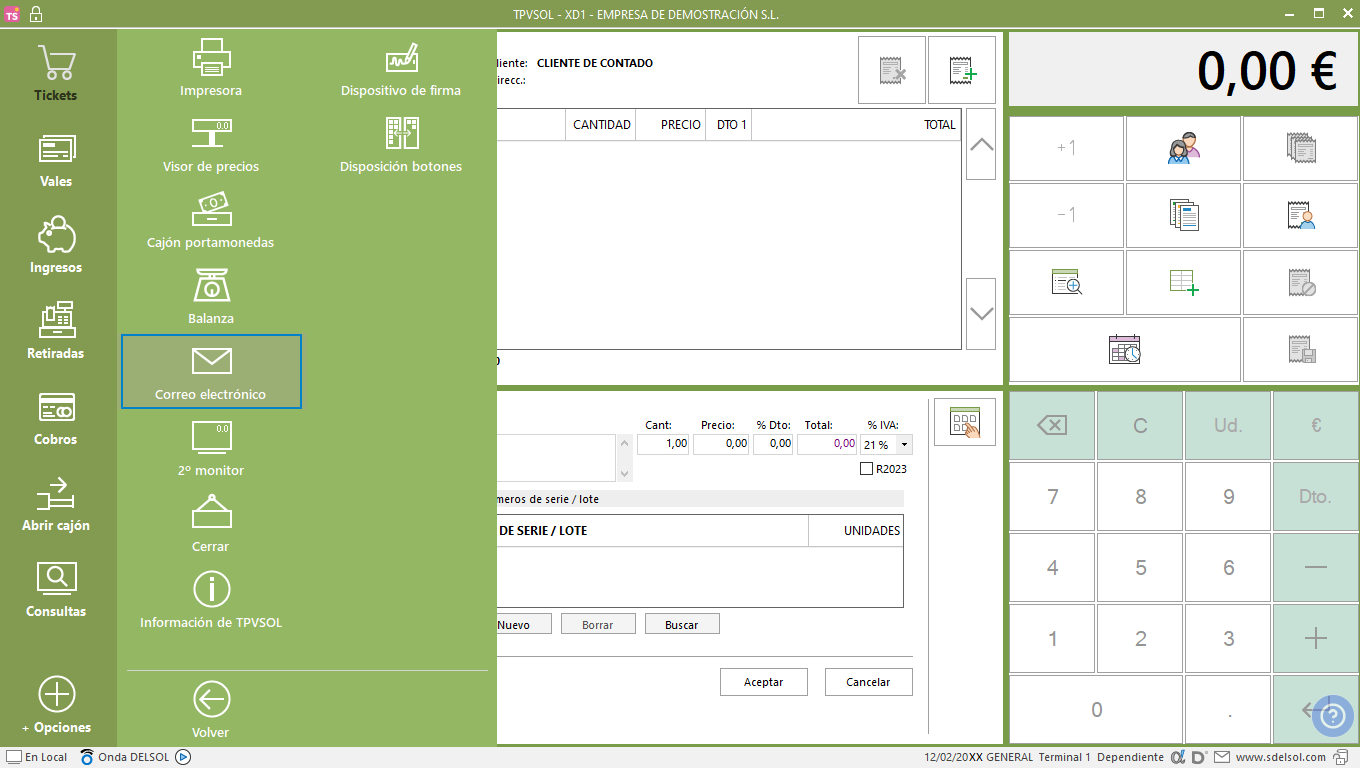Click the Precio input field

coord(721,444)
